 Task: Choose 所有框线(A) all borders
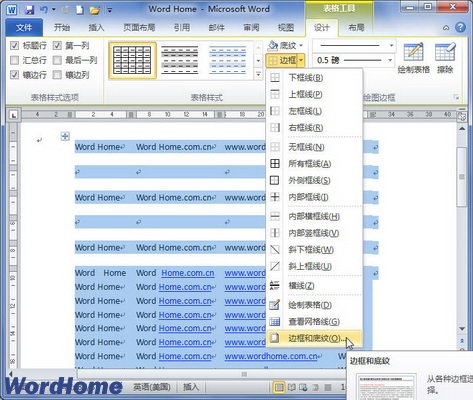tap(314, 164)
